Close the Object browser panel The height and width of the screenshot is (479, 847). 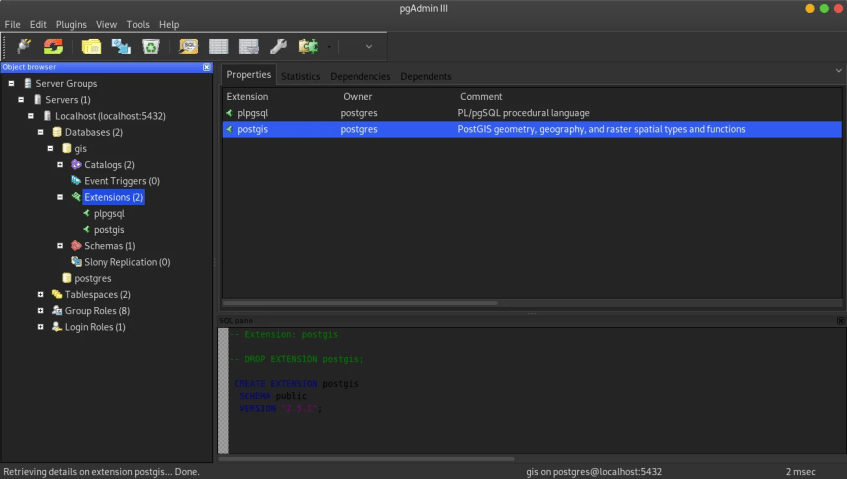[206, 67]
